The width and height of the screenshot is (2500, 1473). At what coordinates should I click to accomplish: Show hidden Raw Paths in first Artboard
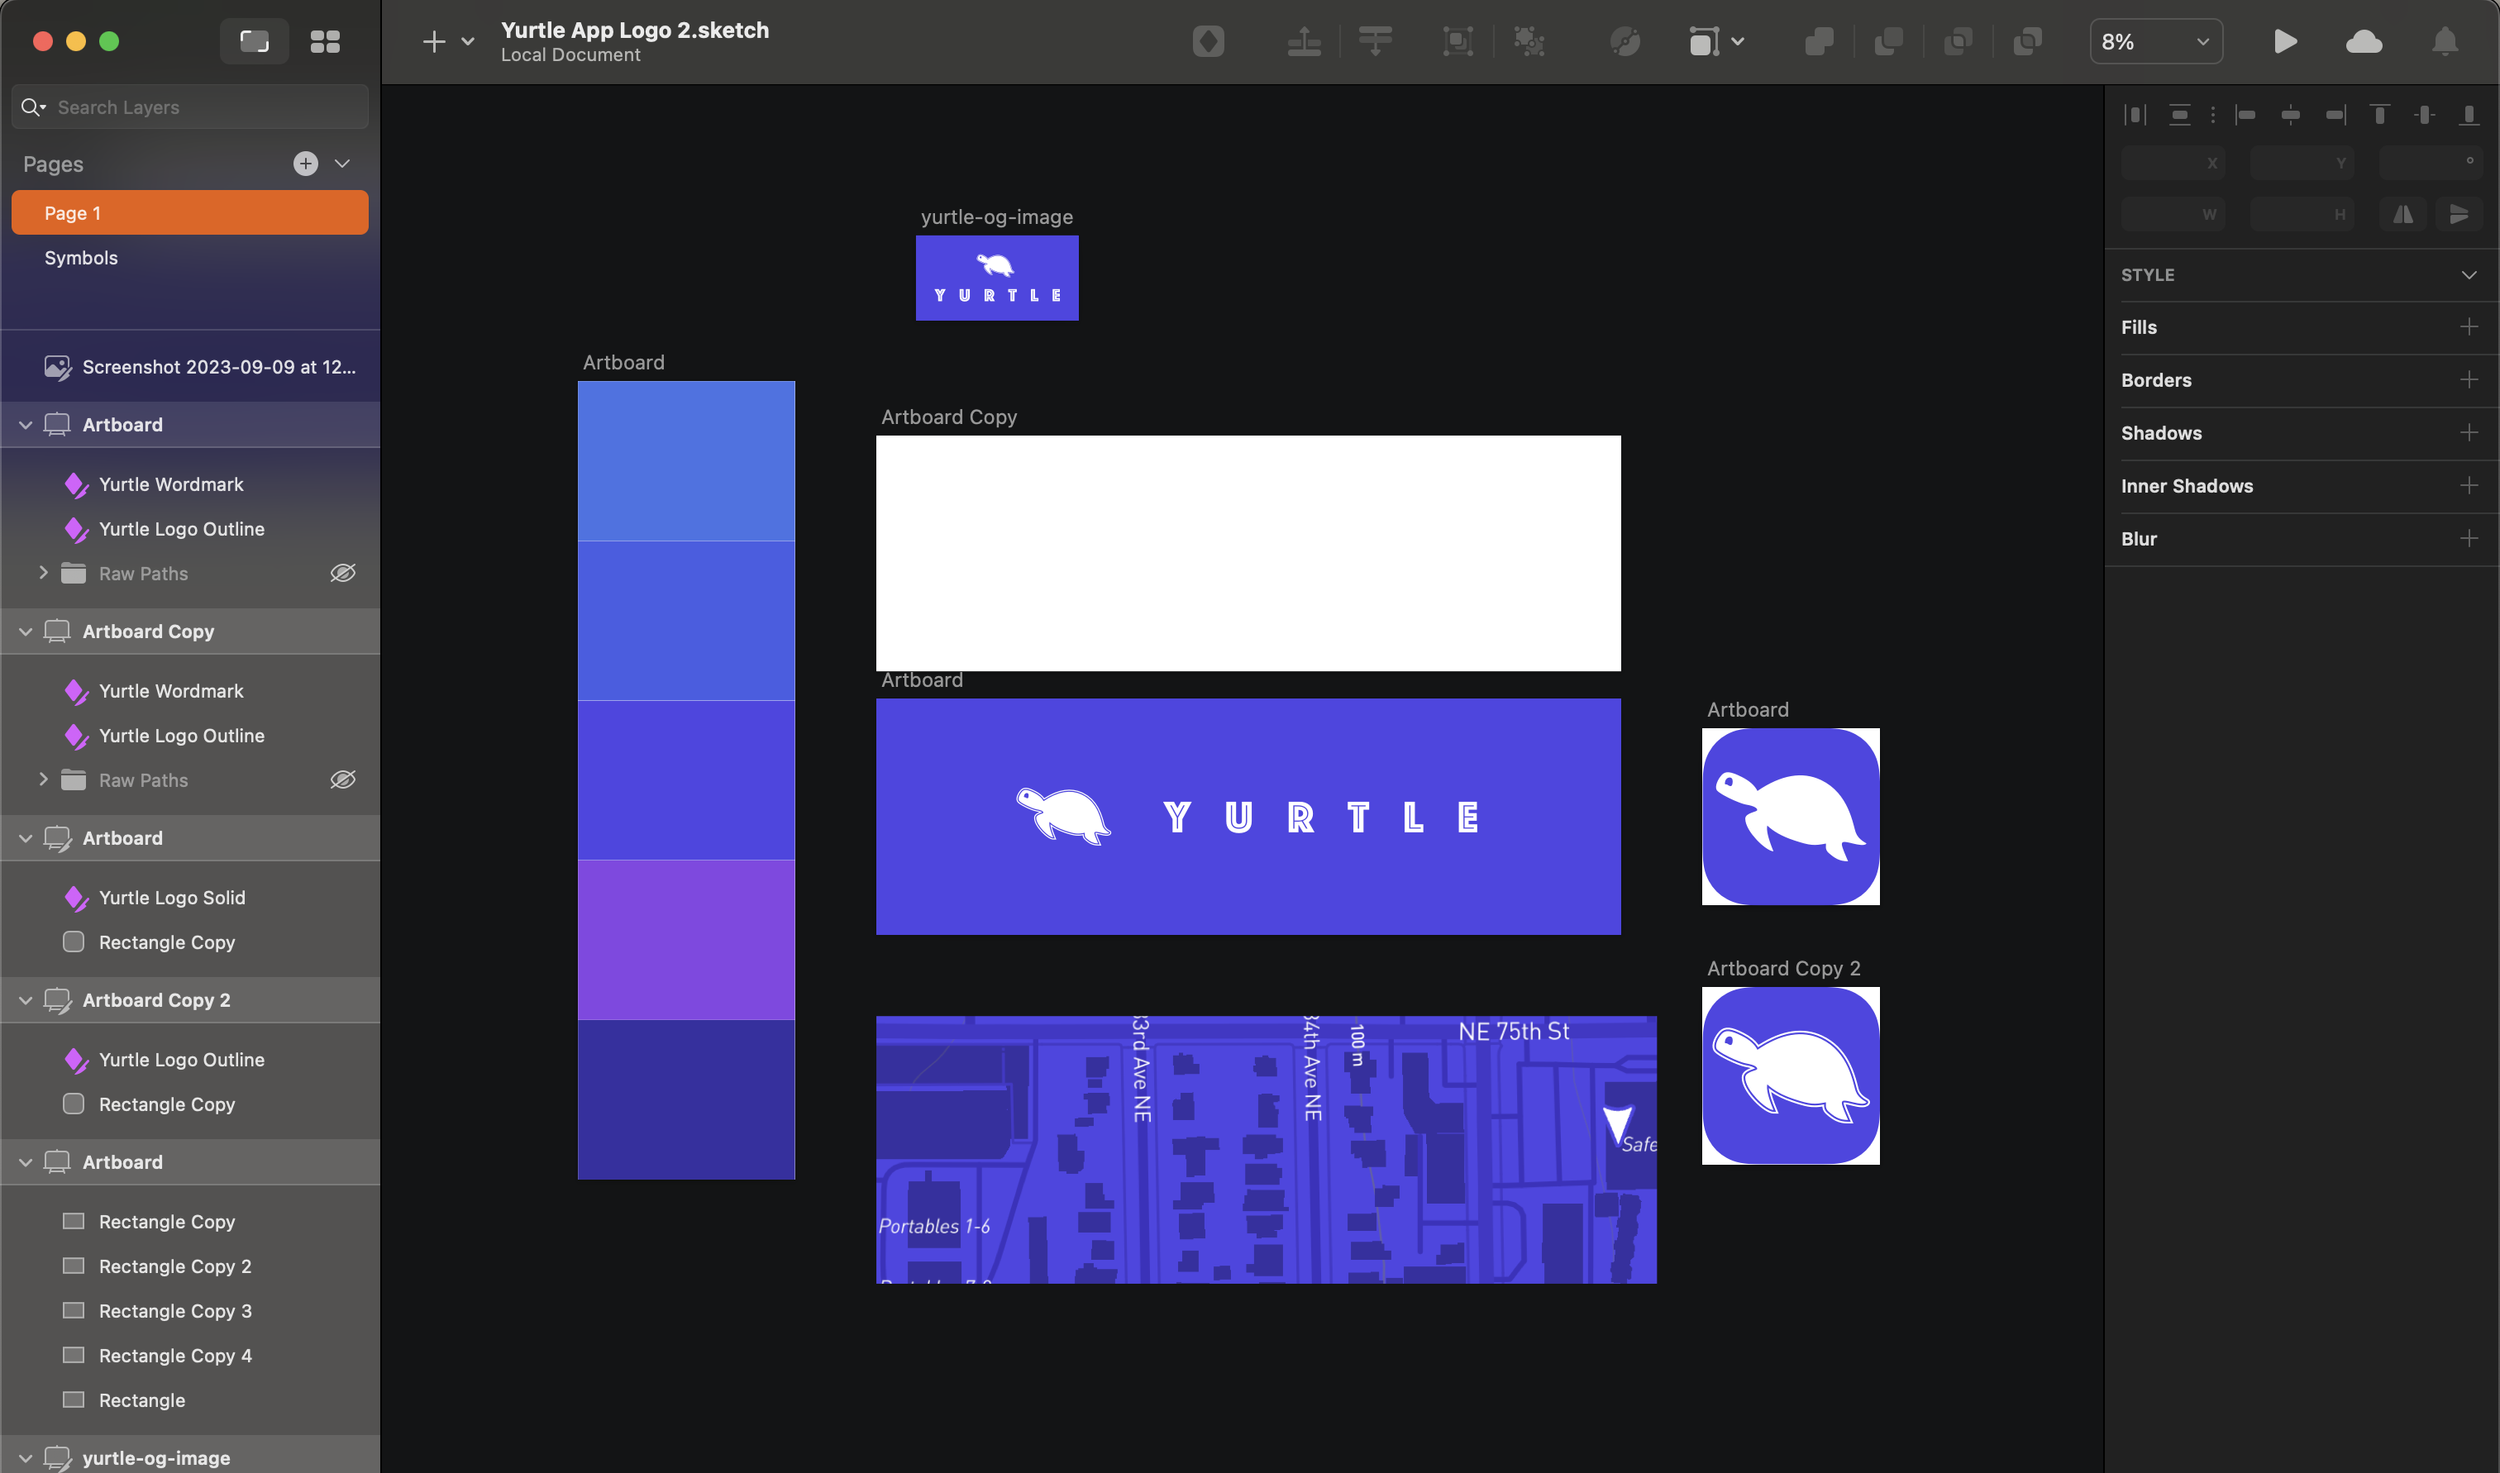[343, 573]
